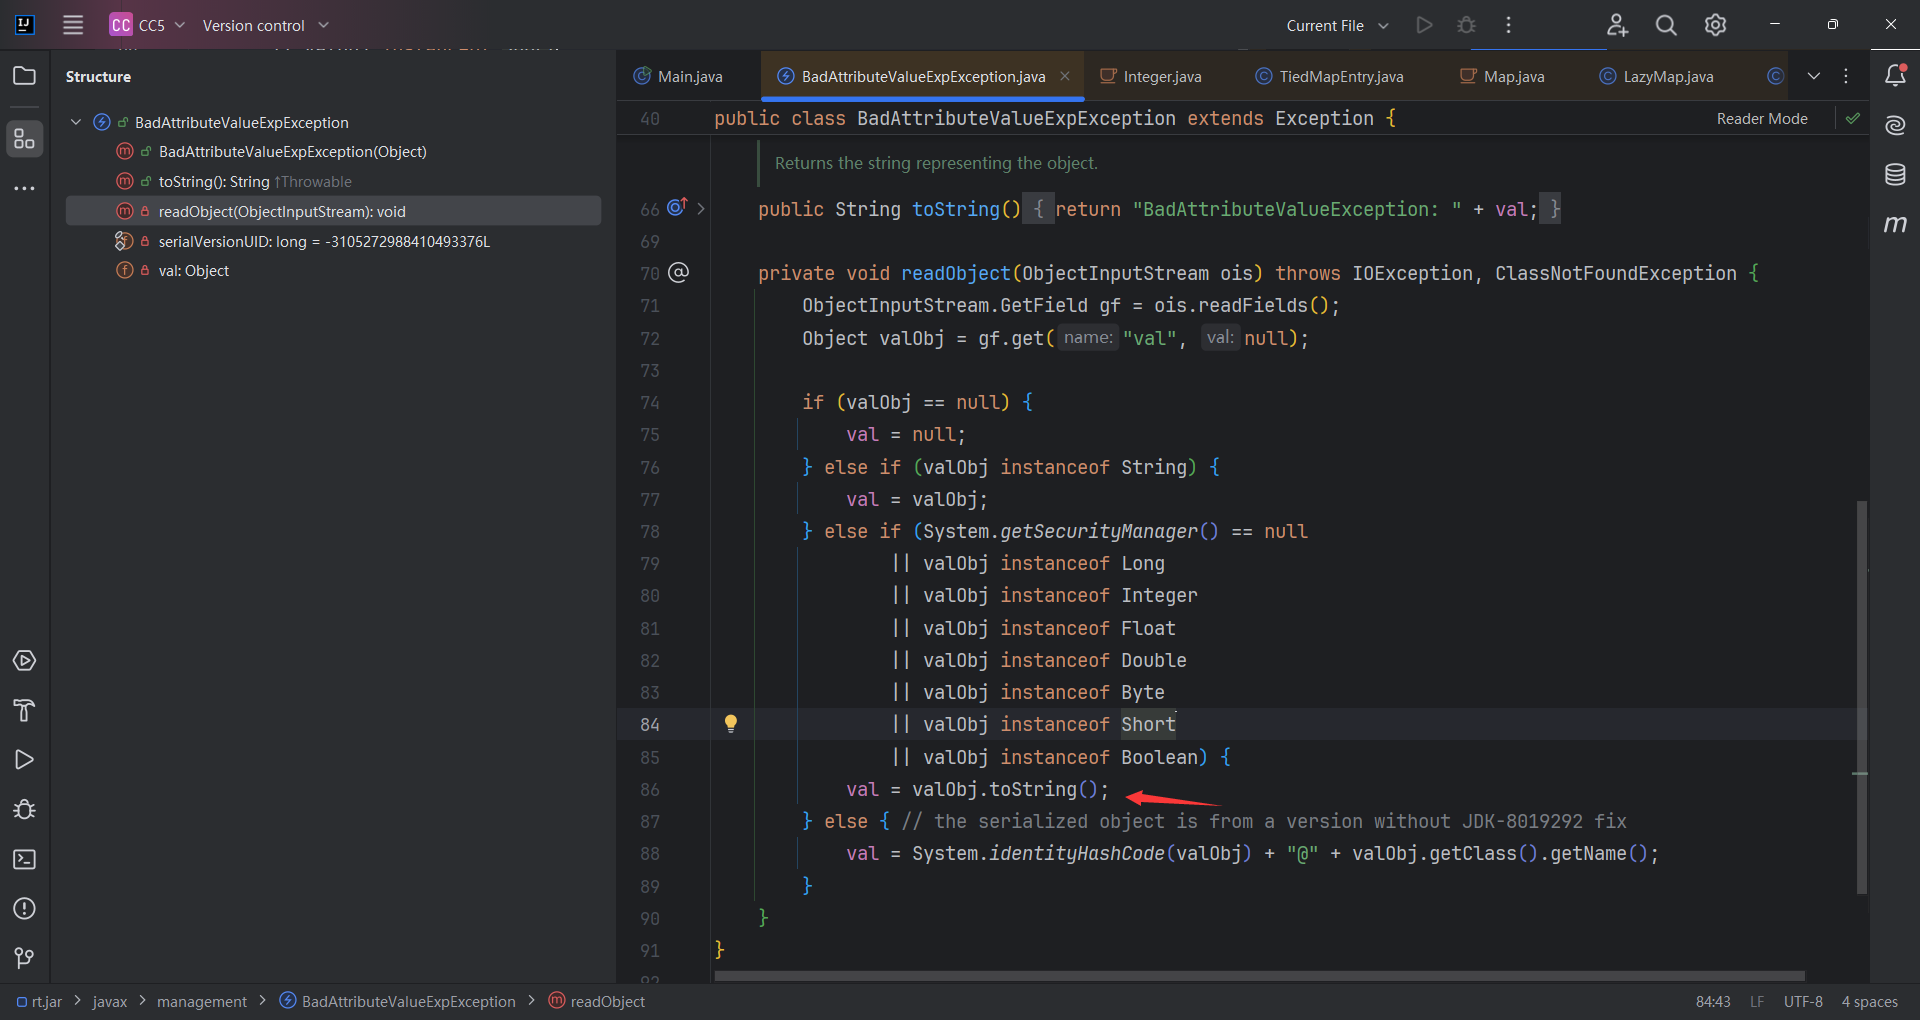Debug the current file
The height and width of the screenshot is (1020, 1920).
1466,25
